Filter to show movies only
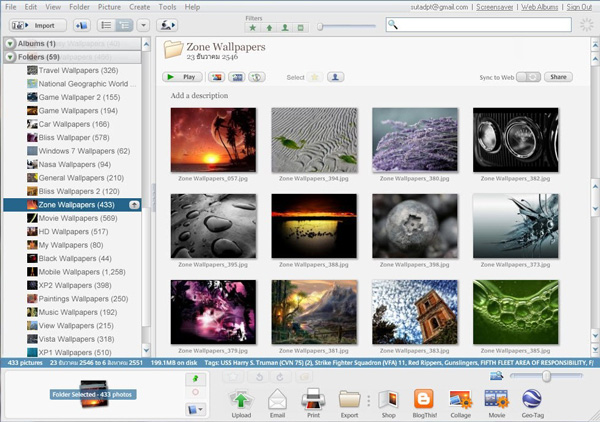The width and height of the screenshot is (600, 422). pos(301,28)
